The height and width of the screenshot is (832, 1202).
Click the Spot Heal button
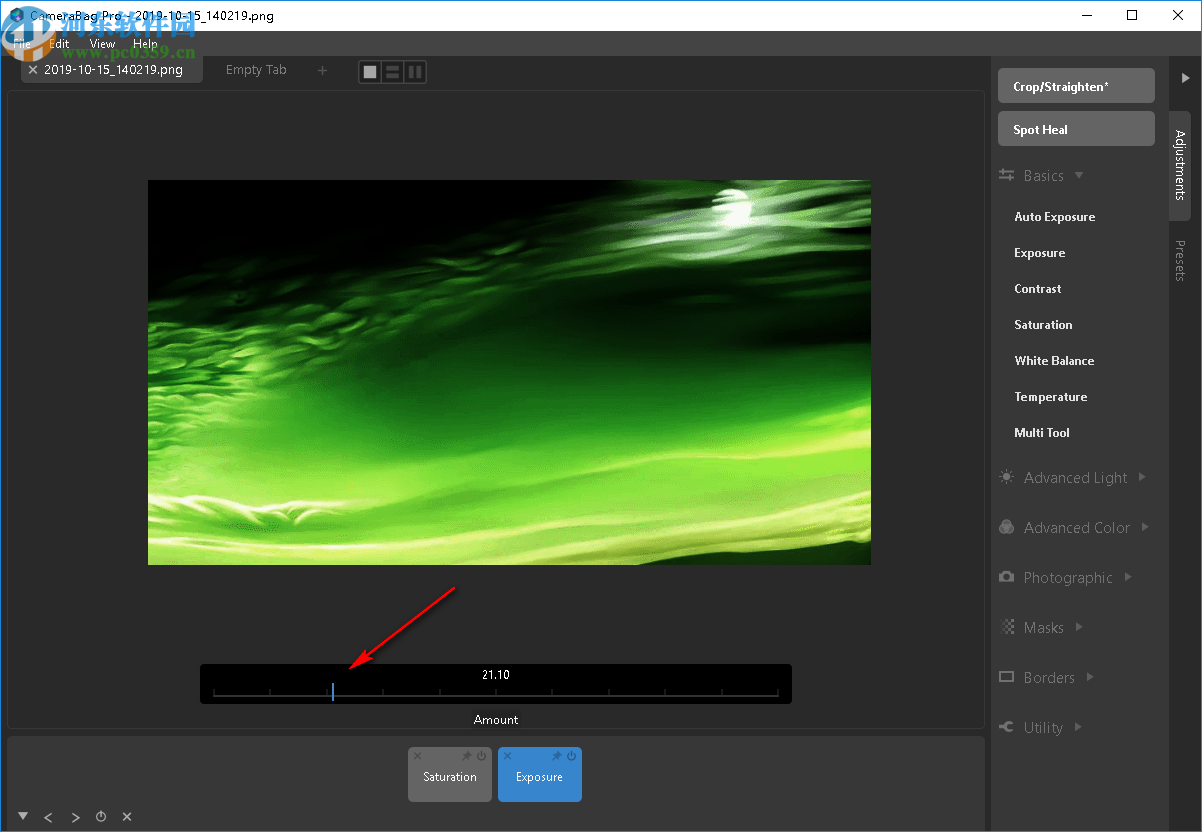[x=1076, y=129]
